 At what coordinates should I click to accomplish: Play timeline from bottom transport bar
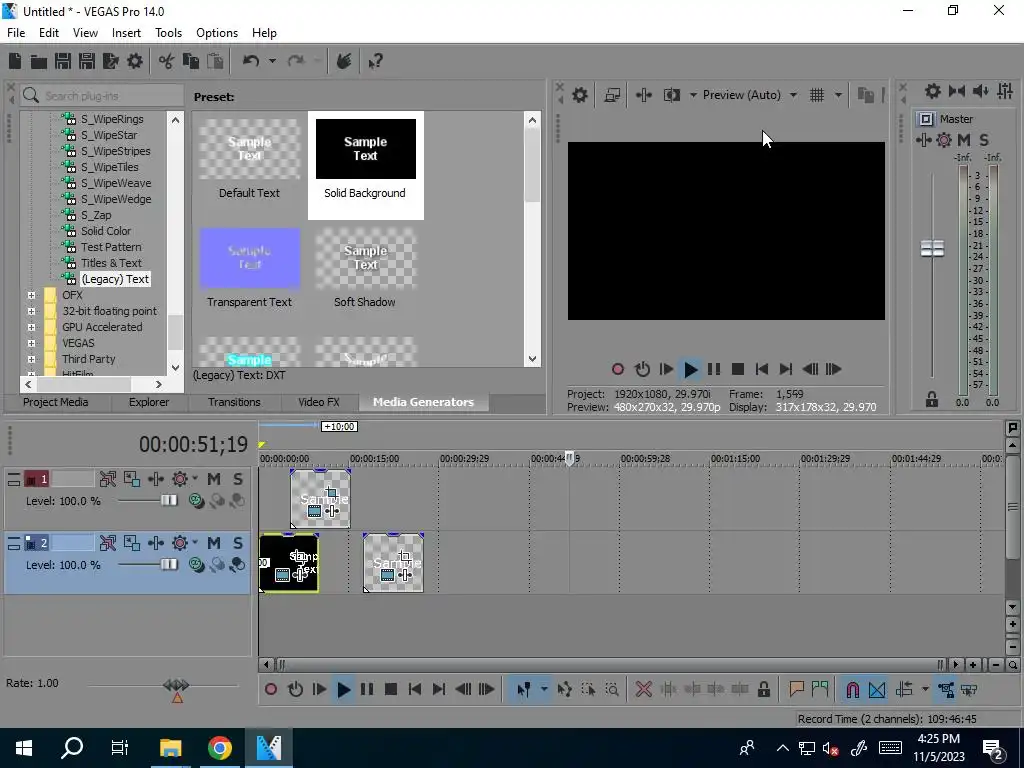[x=344, y=690]
